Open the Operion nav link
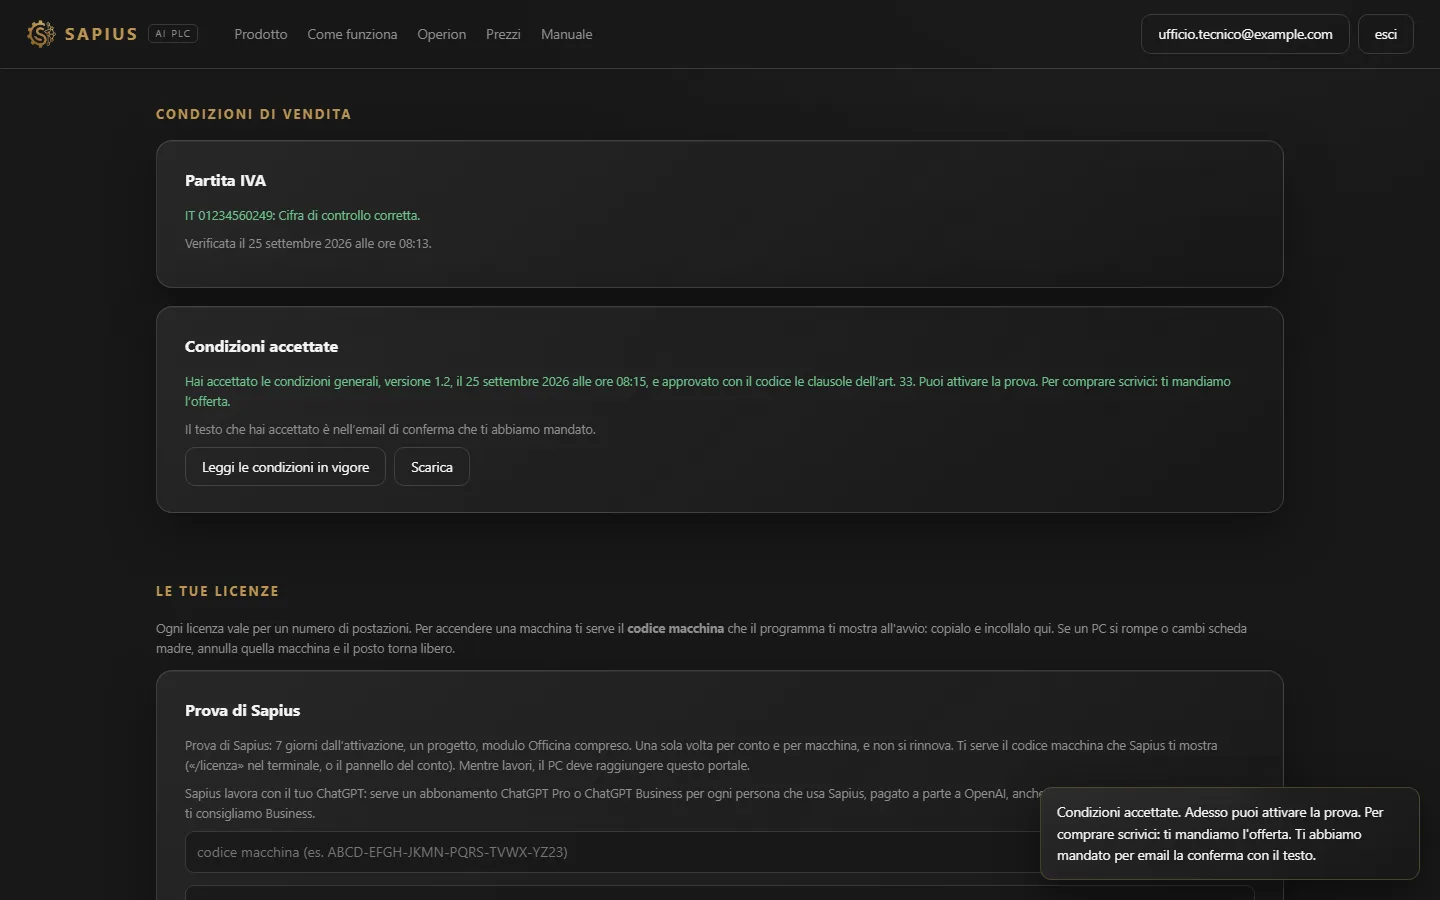Image resolution: width=1440 pixels, height=900 pixels. [x=442, y=34]
